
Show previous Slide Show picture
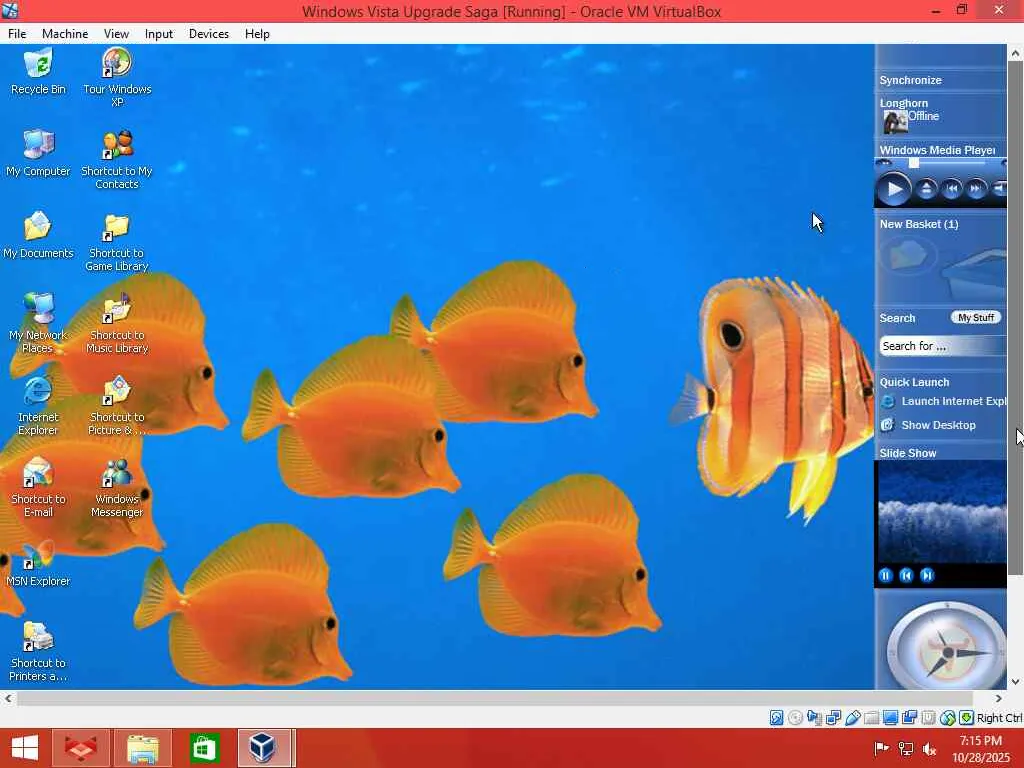906,575
